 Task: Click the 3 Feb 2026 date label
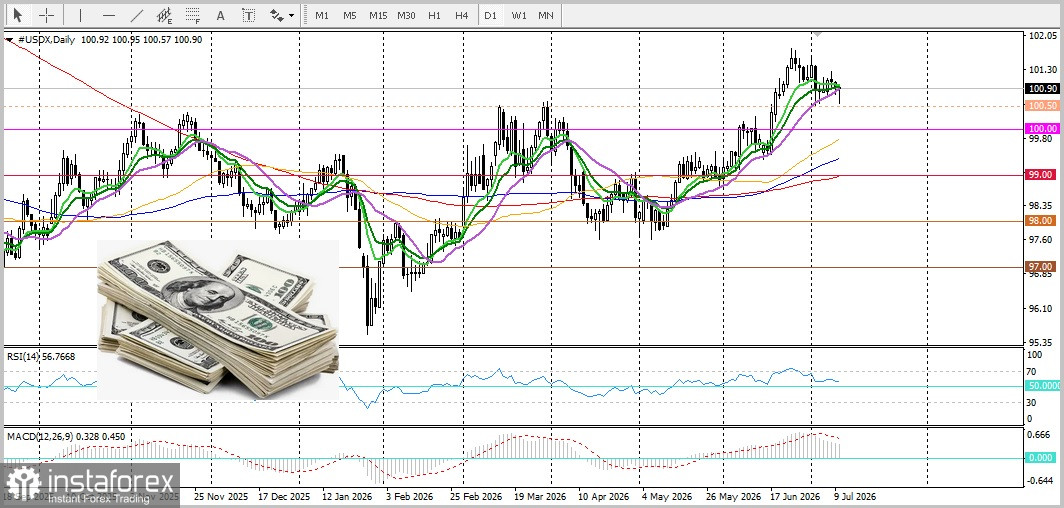click(409, 496)
